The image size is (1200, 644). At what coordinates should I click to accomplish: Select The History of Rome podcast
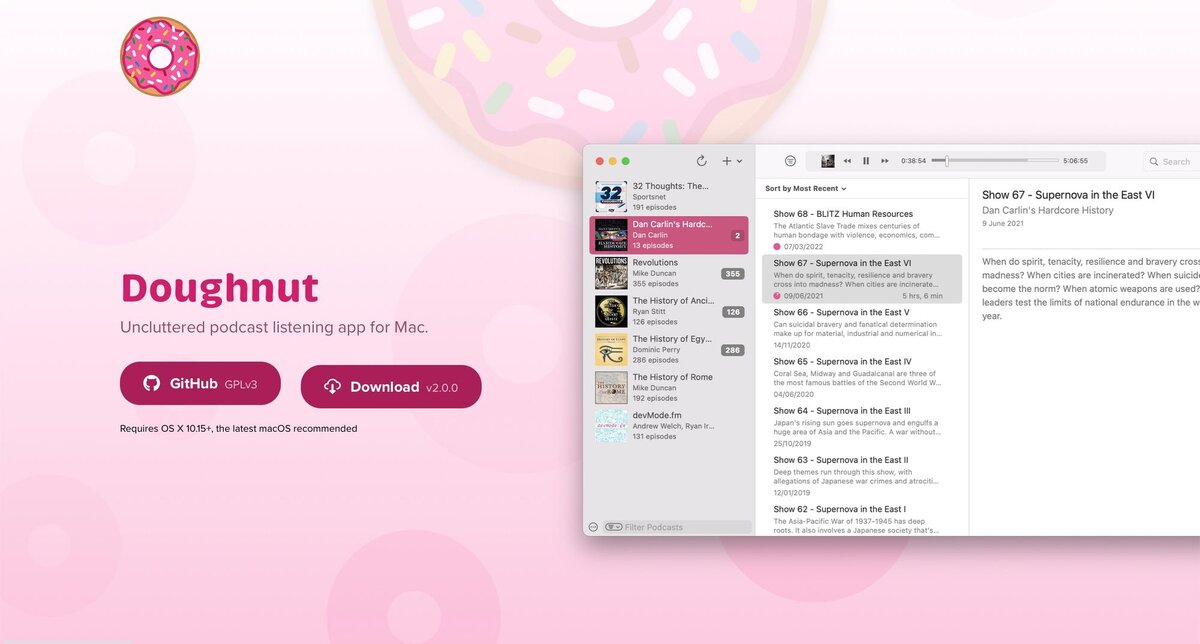point(669,388)
